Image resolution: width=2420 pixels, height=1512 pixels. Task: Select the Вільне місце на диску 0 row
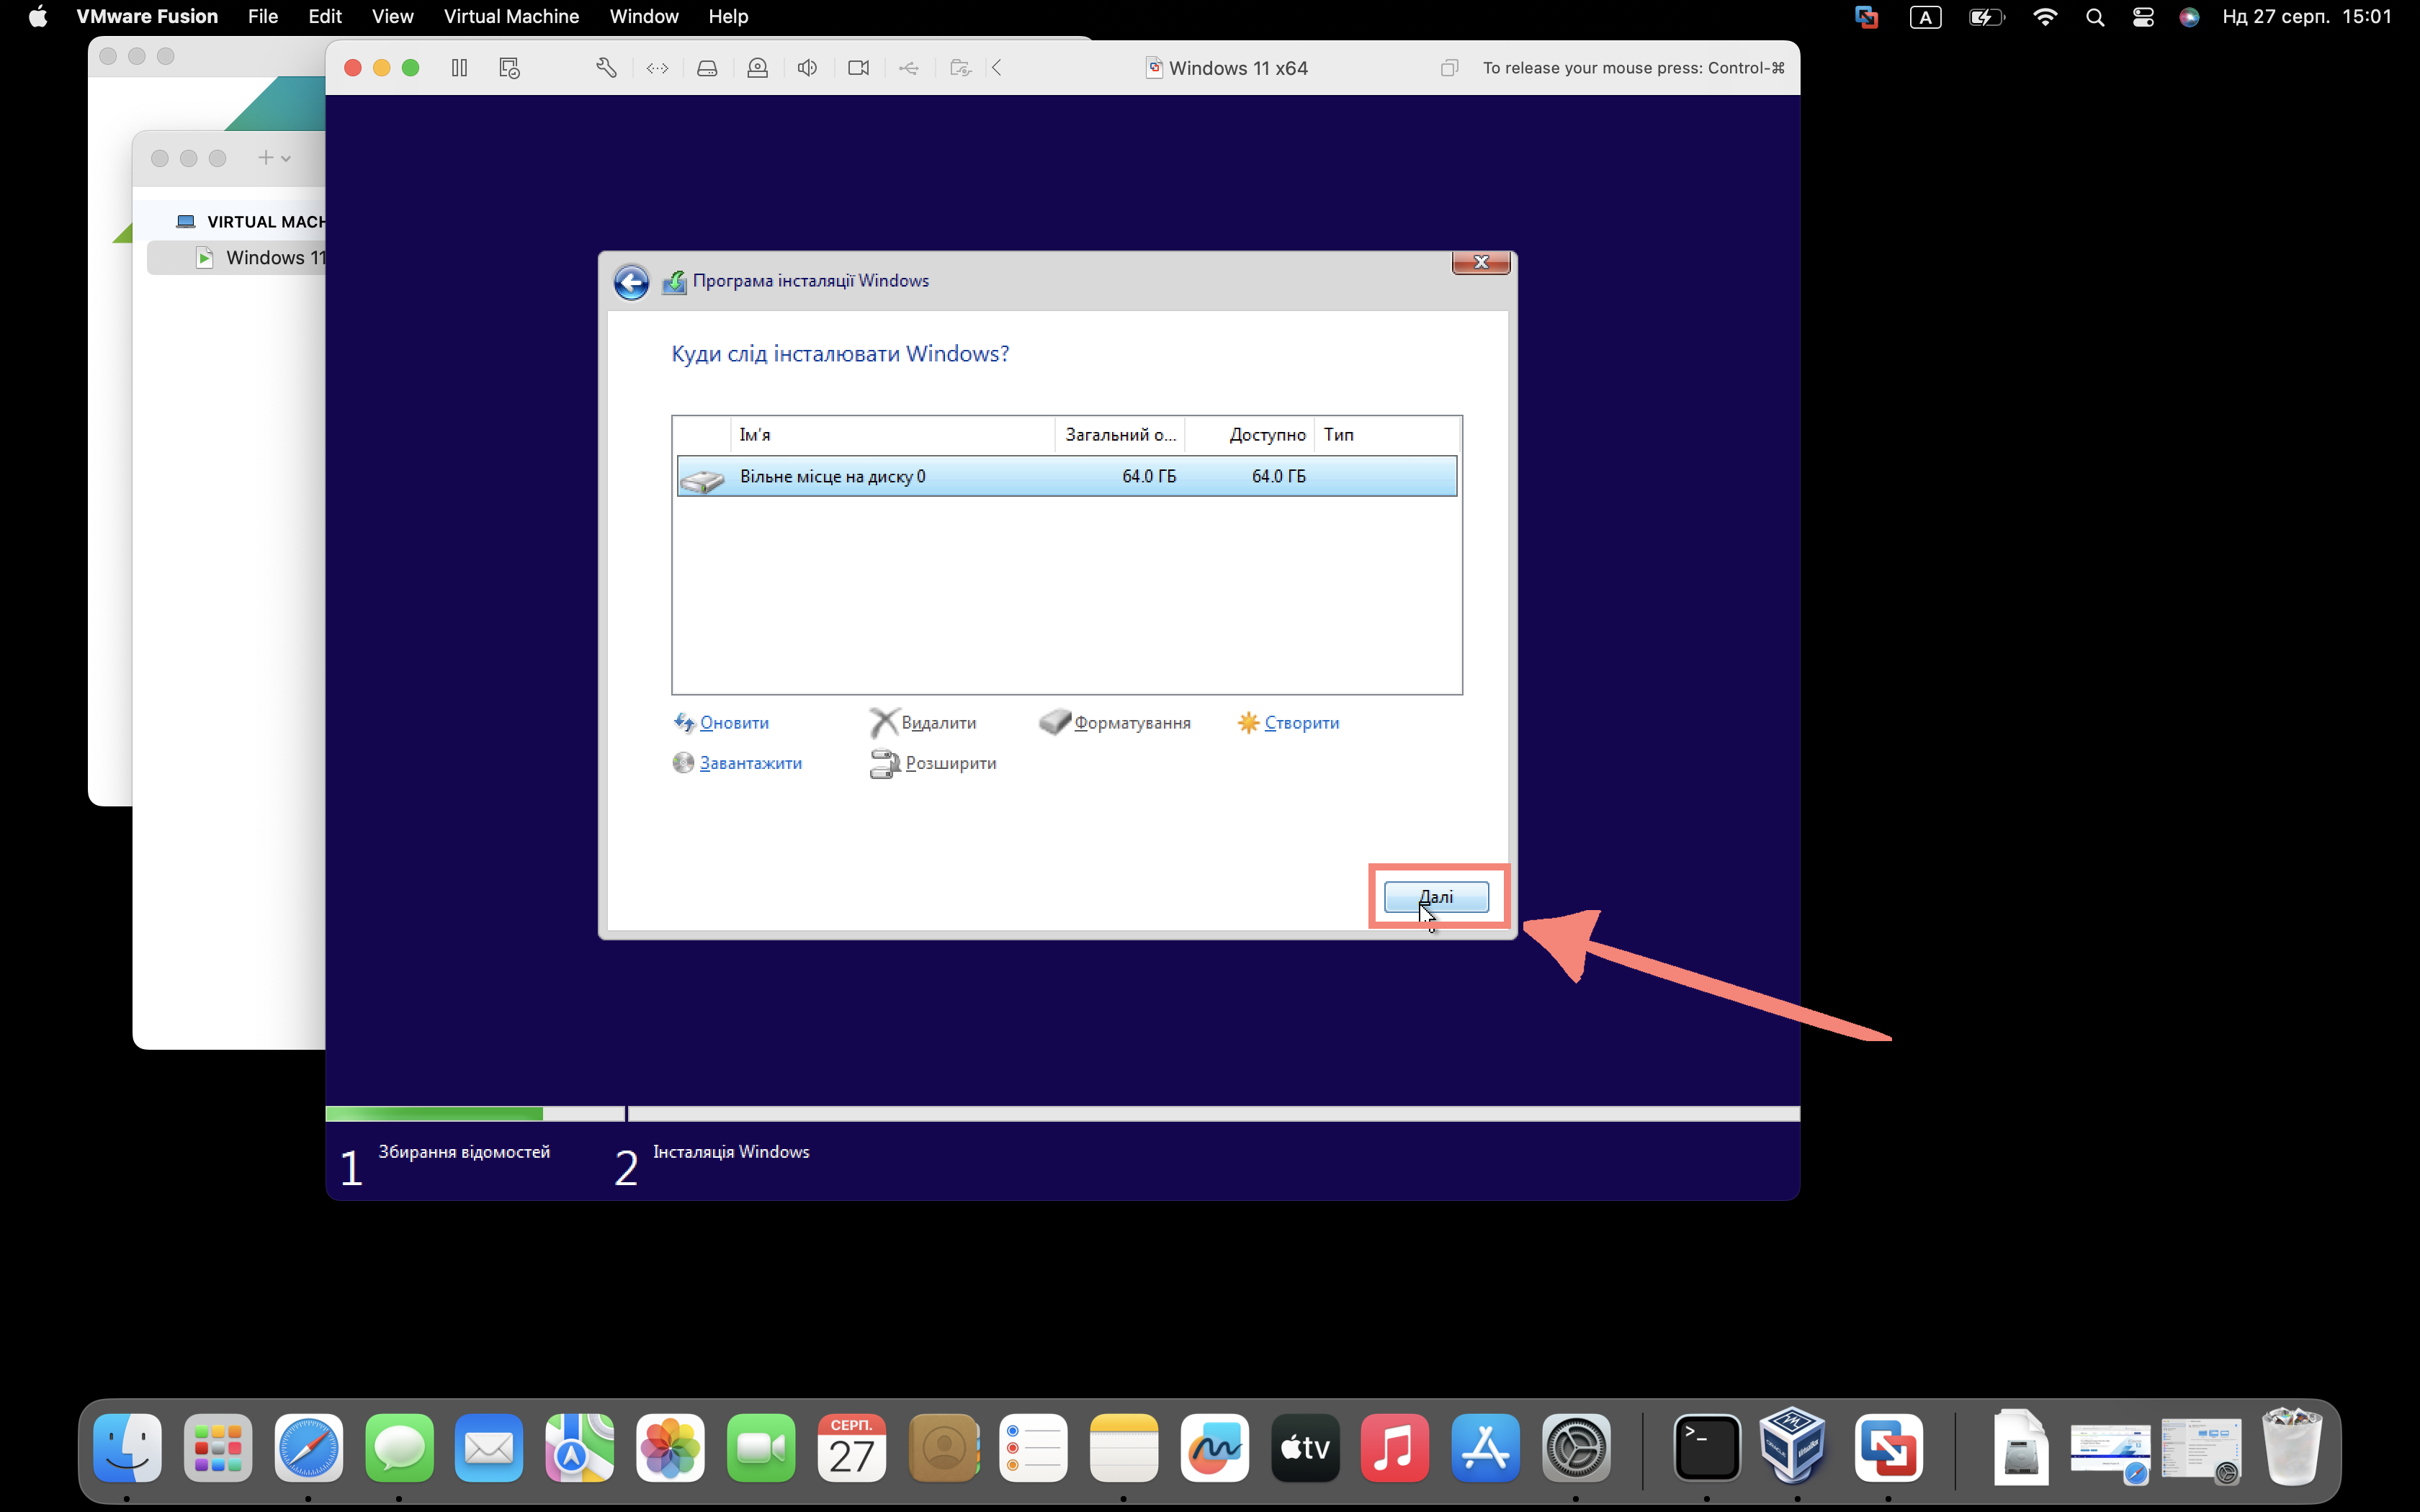pyautogui.click(x=1067, y=476)
